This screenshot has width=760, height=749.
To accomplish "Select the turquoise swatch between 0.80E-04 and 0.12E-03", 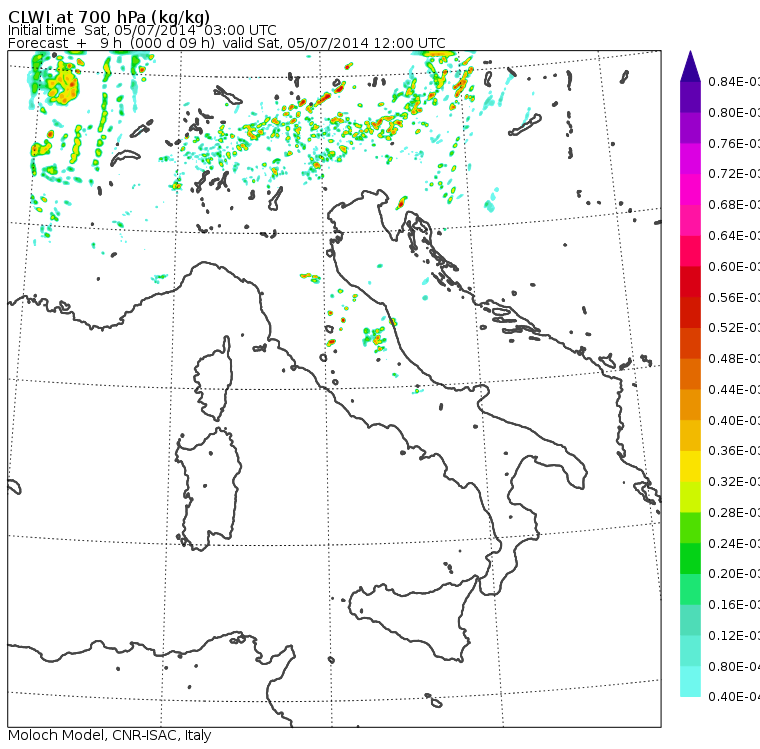I will click(x=690, y=651).
